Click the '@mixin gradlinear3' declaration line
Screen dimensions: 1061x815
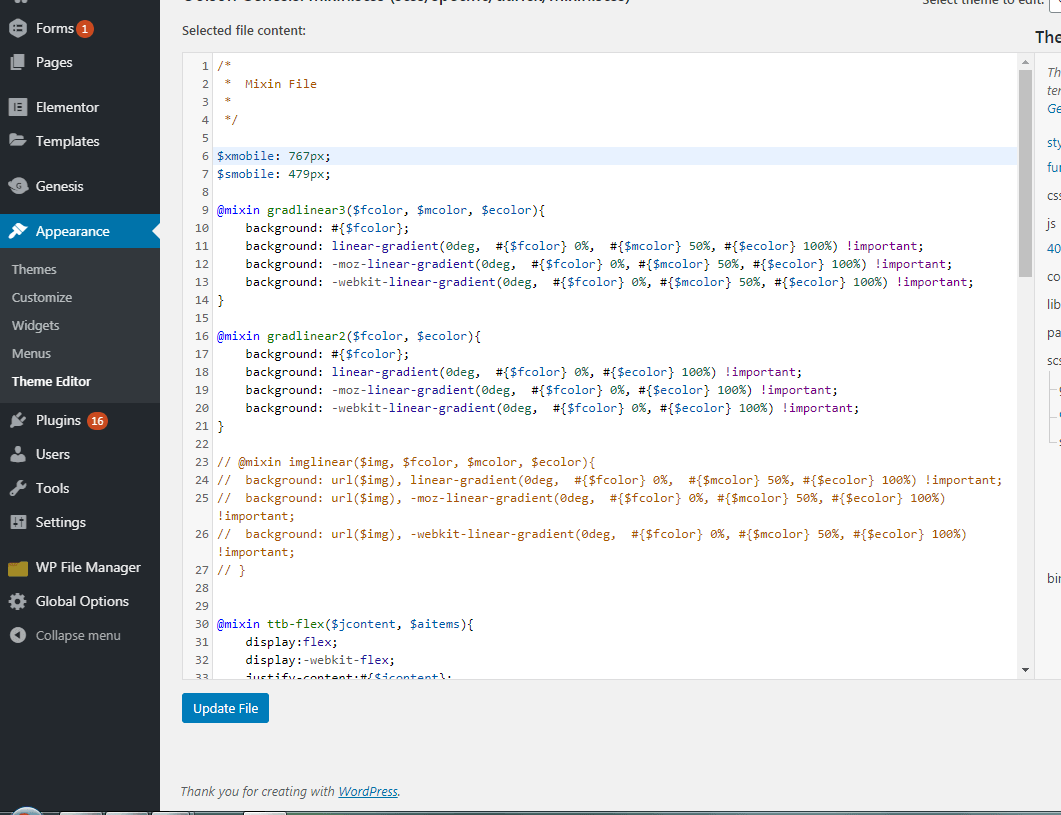point(381,210)
